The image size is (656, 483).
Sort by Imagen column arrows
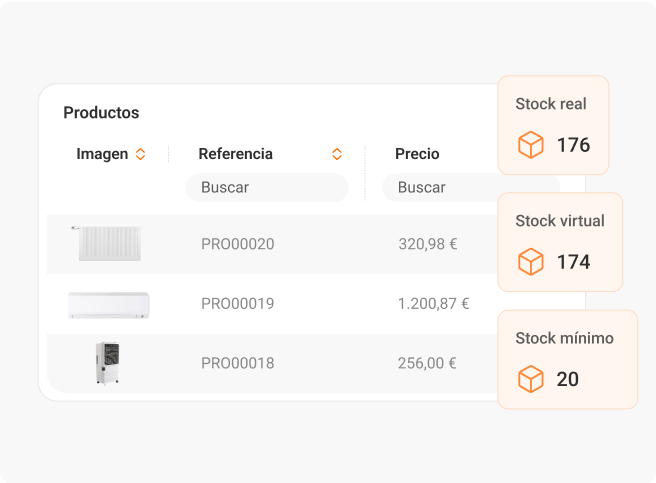click(x=140, y=154)
